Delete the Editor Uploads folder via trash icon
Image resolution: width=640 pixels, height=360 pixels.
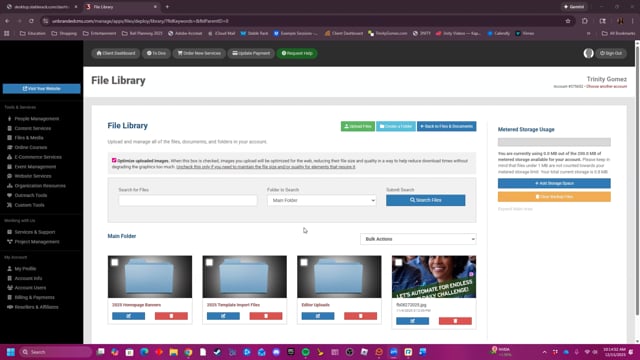[360, 316]
